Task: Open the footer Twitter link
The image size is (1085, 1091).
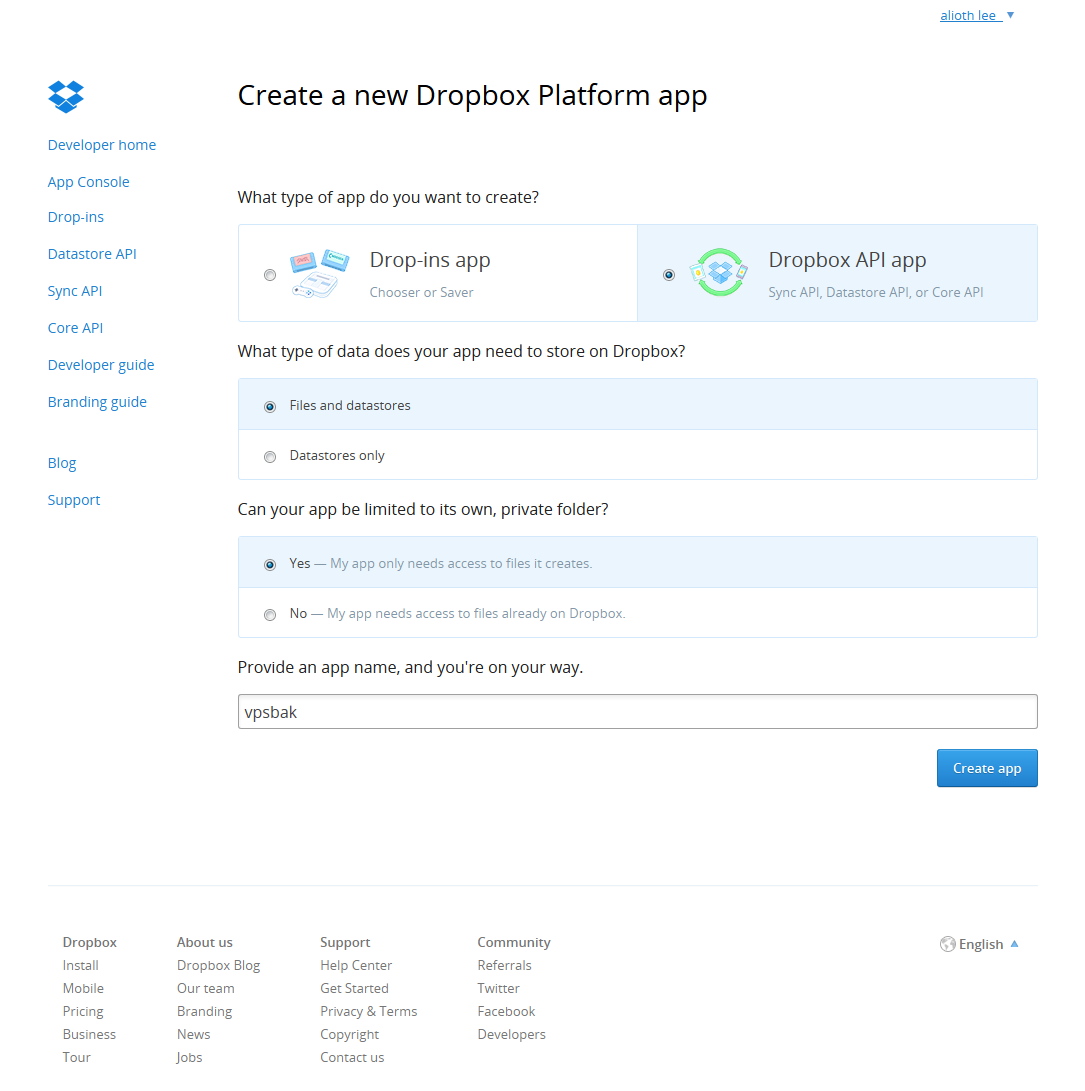Action: 498,988
